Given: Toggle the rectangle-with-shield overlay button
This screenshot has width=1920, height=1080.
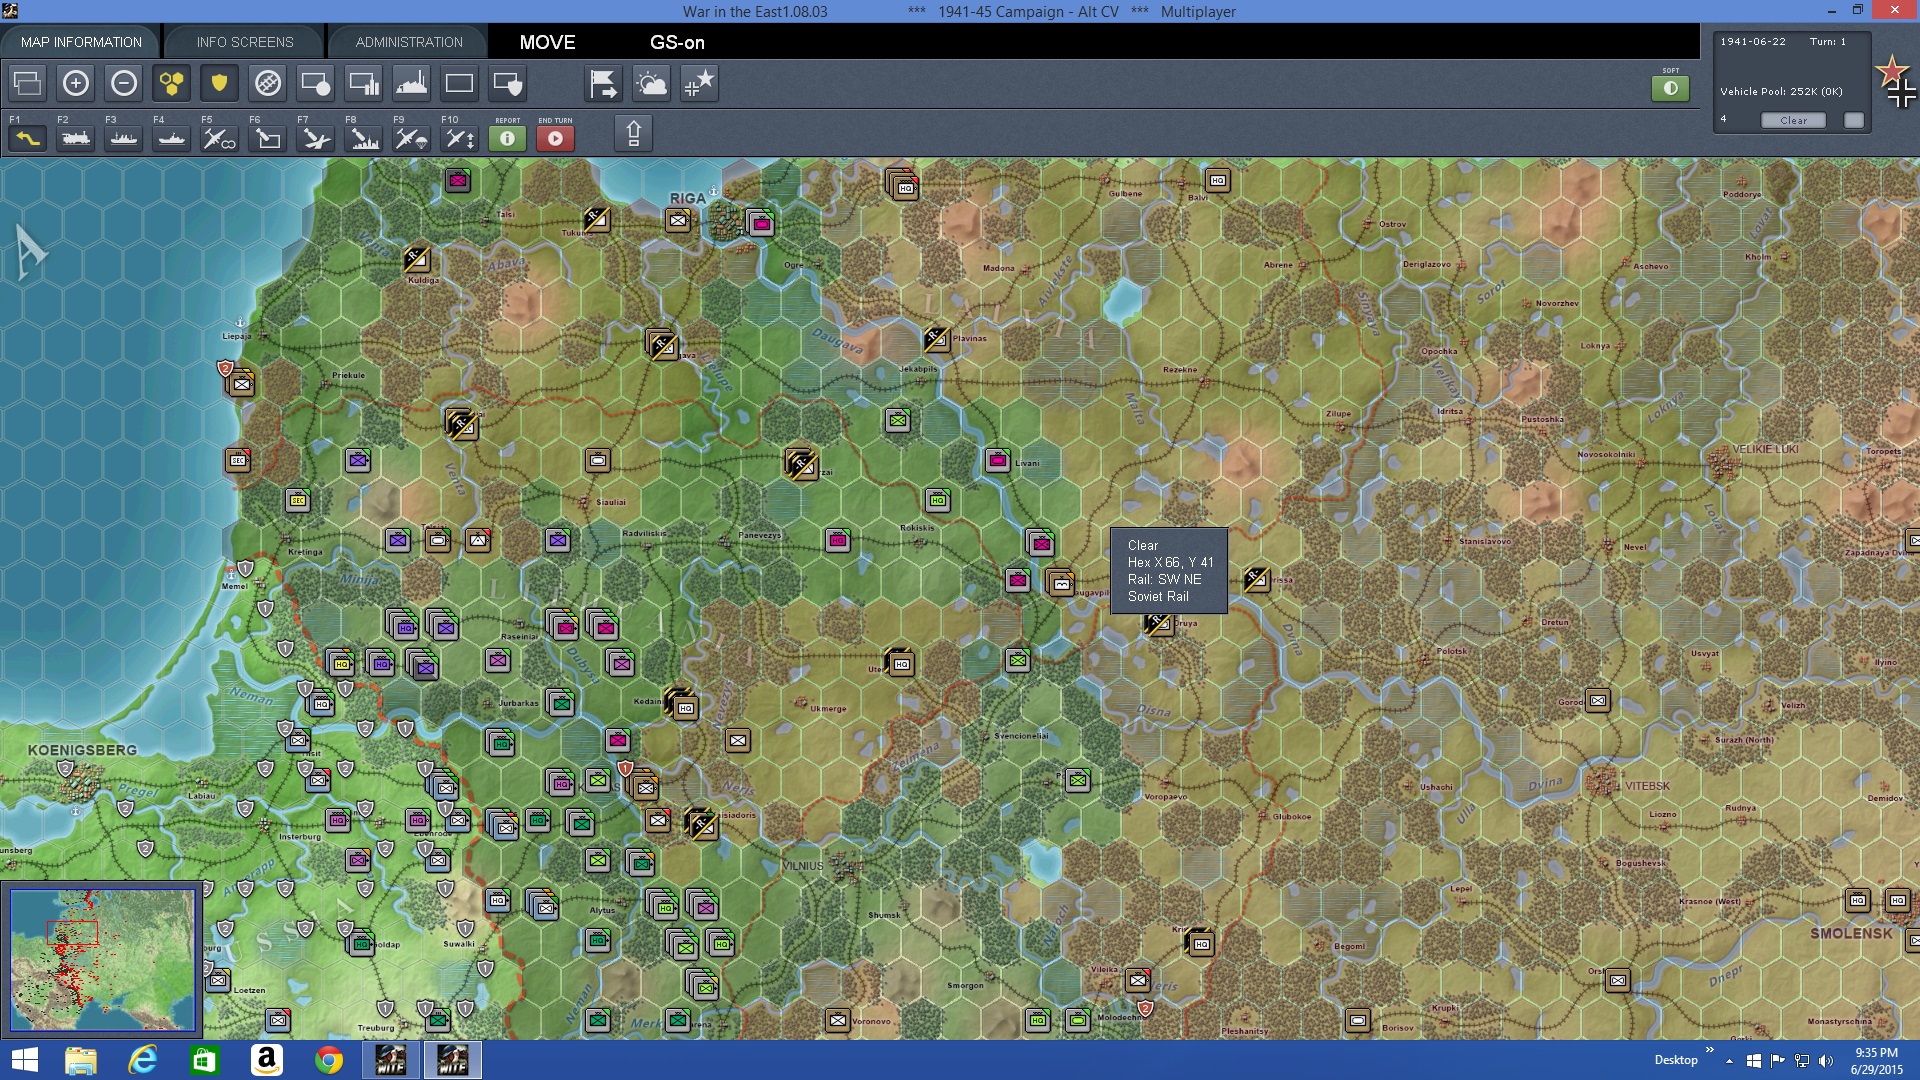Looking at the screenshot, I should pos(507,84).
